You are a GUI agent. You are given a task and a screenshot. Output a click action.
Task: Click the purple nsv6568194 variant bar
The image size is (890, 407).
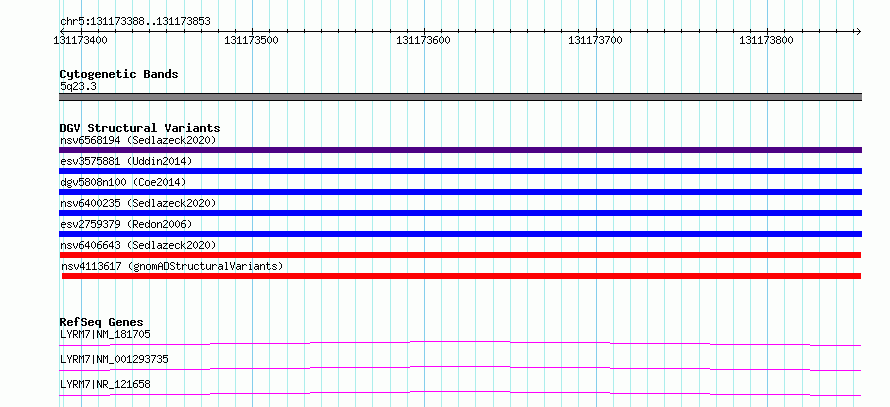pyautogui.click(x=460, y=150)
